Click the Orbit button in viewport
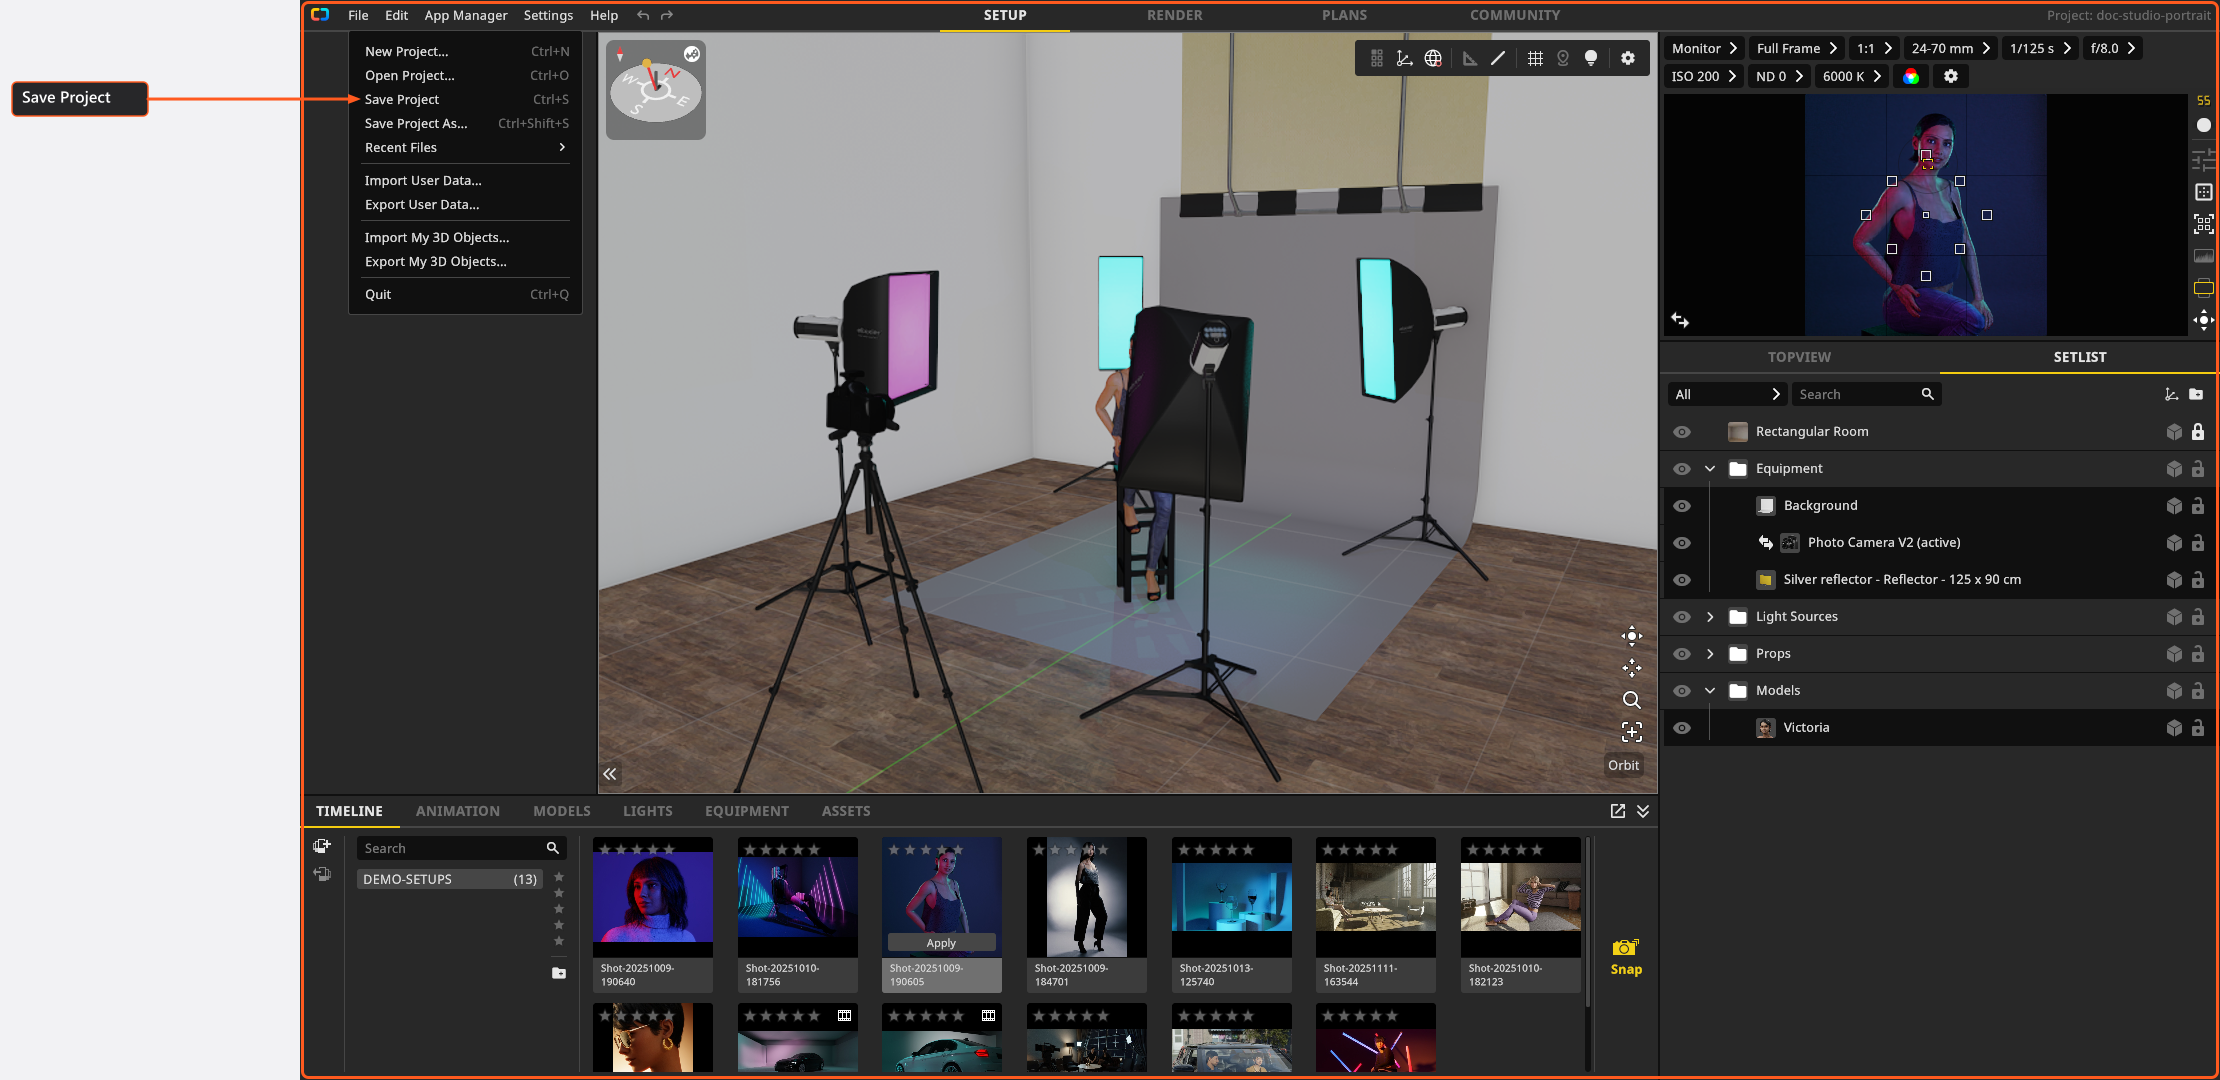The image size is (2220, 1080). [x=1623, y=765]
